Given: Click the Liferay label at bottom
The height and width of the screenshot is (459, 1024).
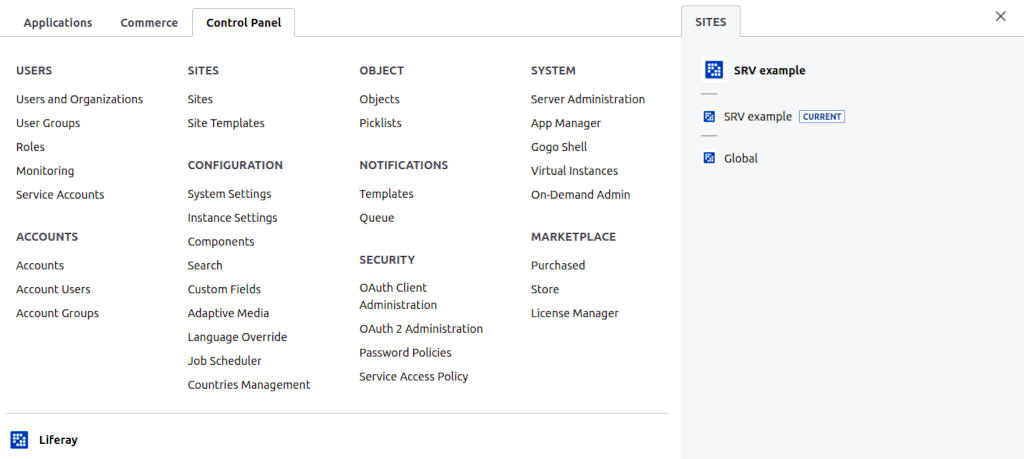Looking at the screenshot, I should click(58, 439).
